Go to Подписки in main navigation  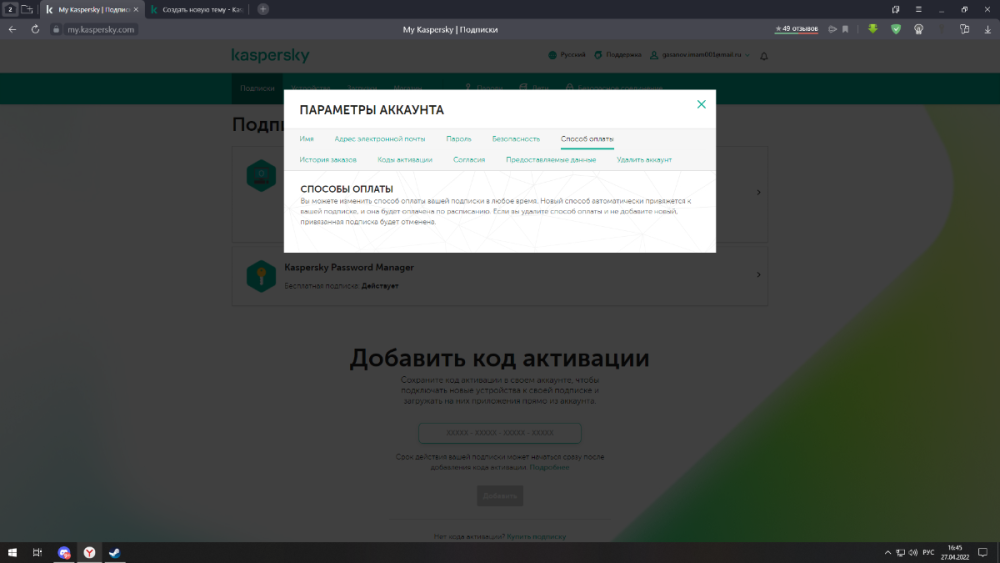258,89
